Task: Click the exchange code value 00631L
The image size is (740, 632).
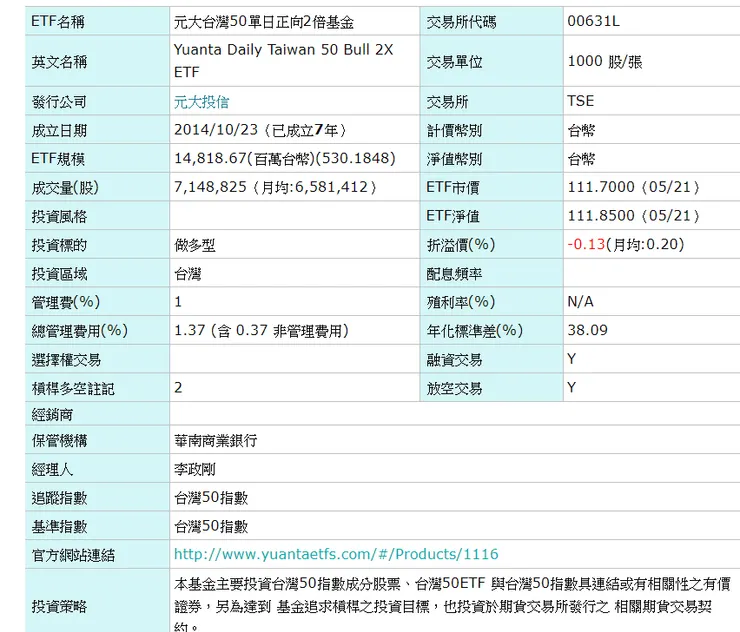Action: click(593, 21)
